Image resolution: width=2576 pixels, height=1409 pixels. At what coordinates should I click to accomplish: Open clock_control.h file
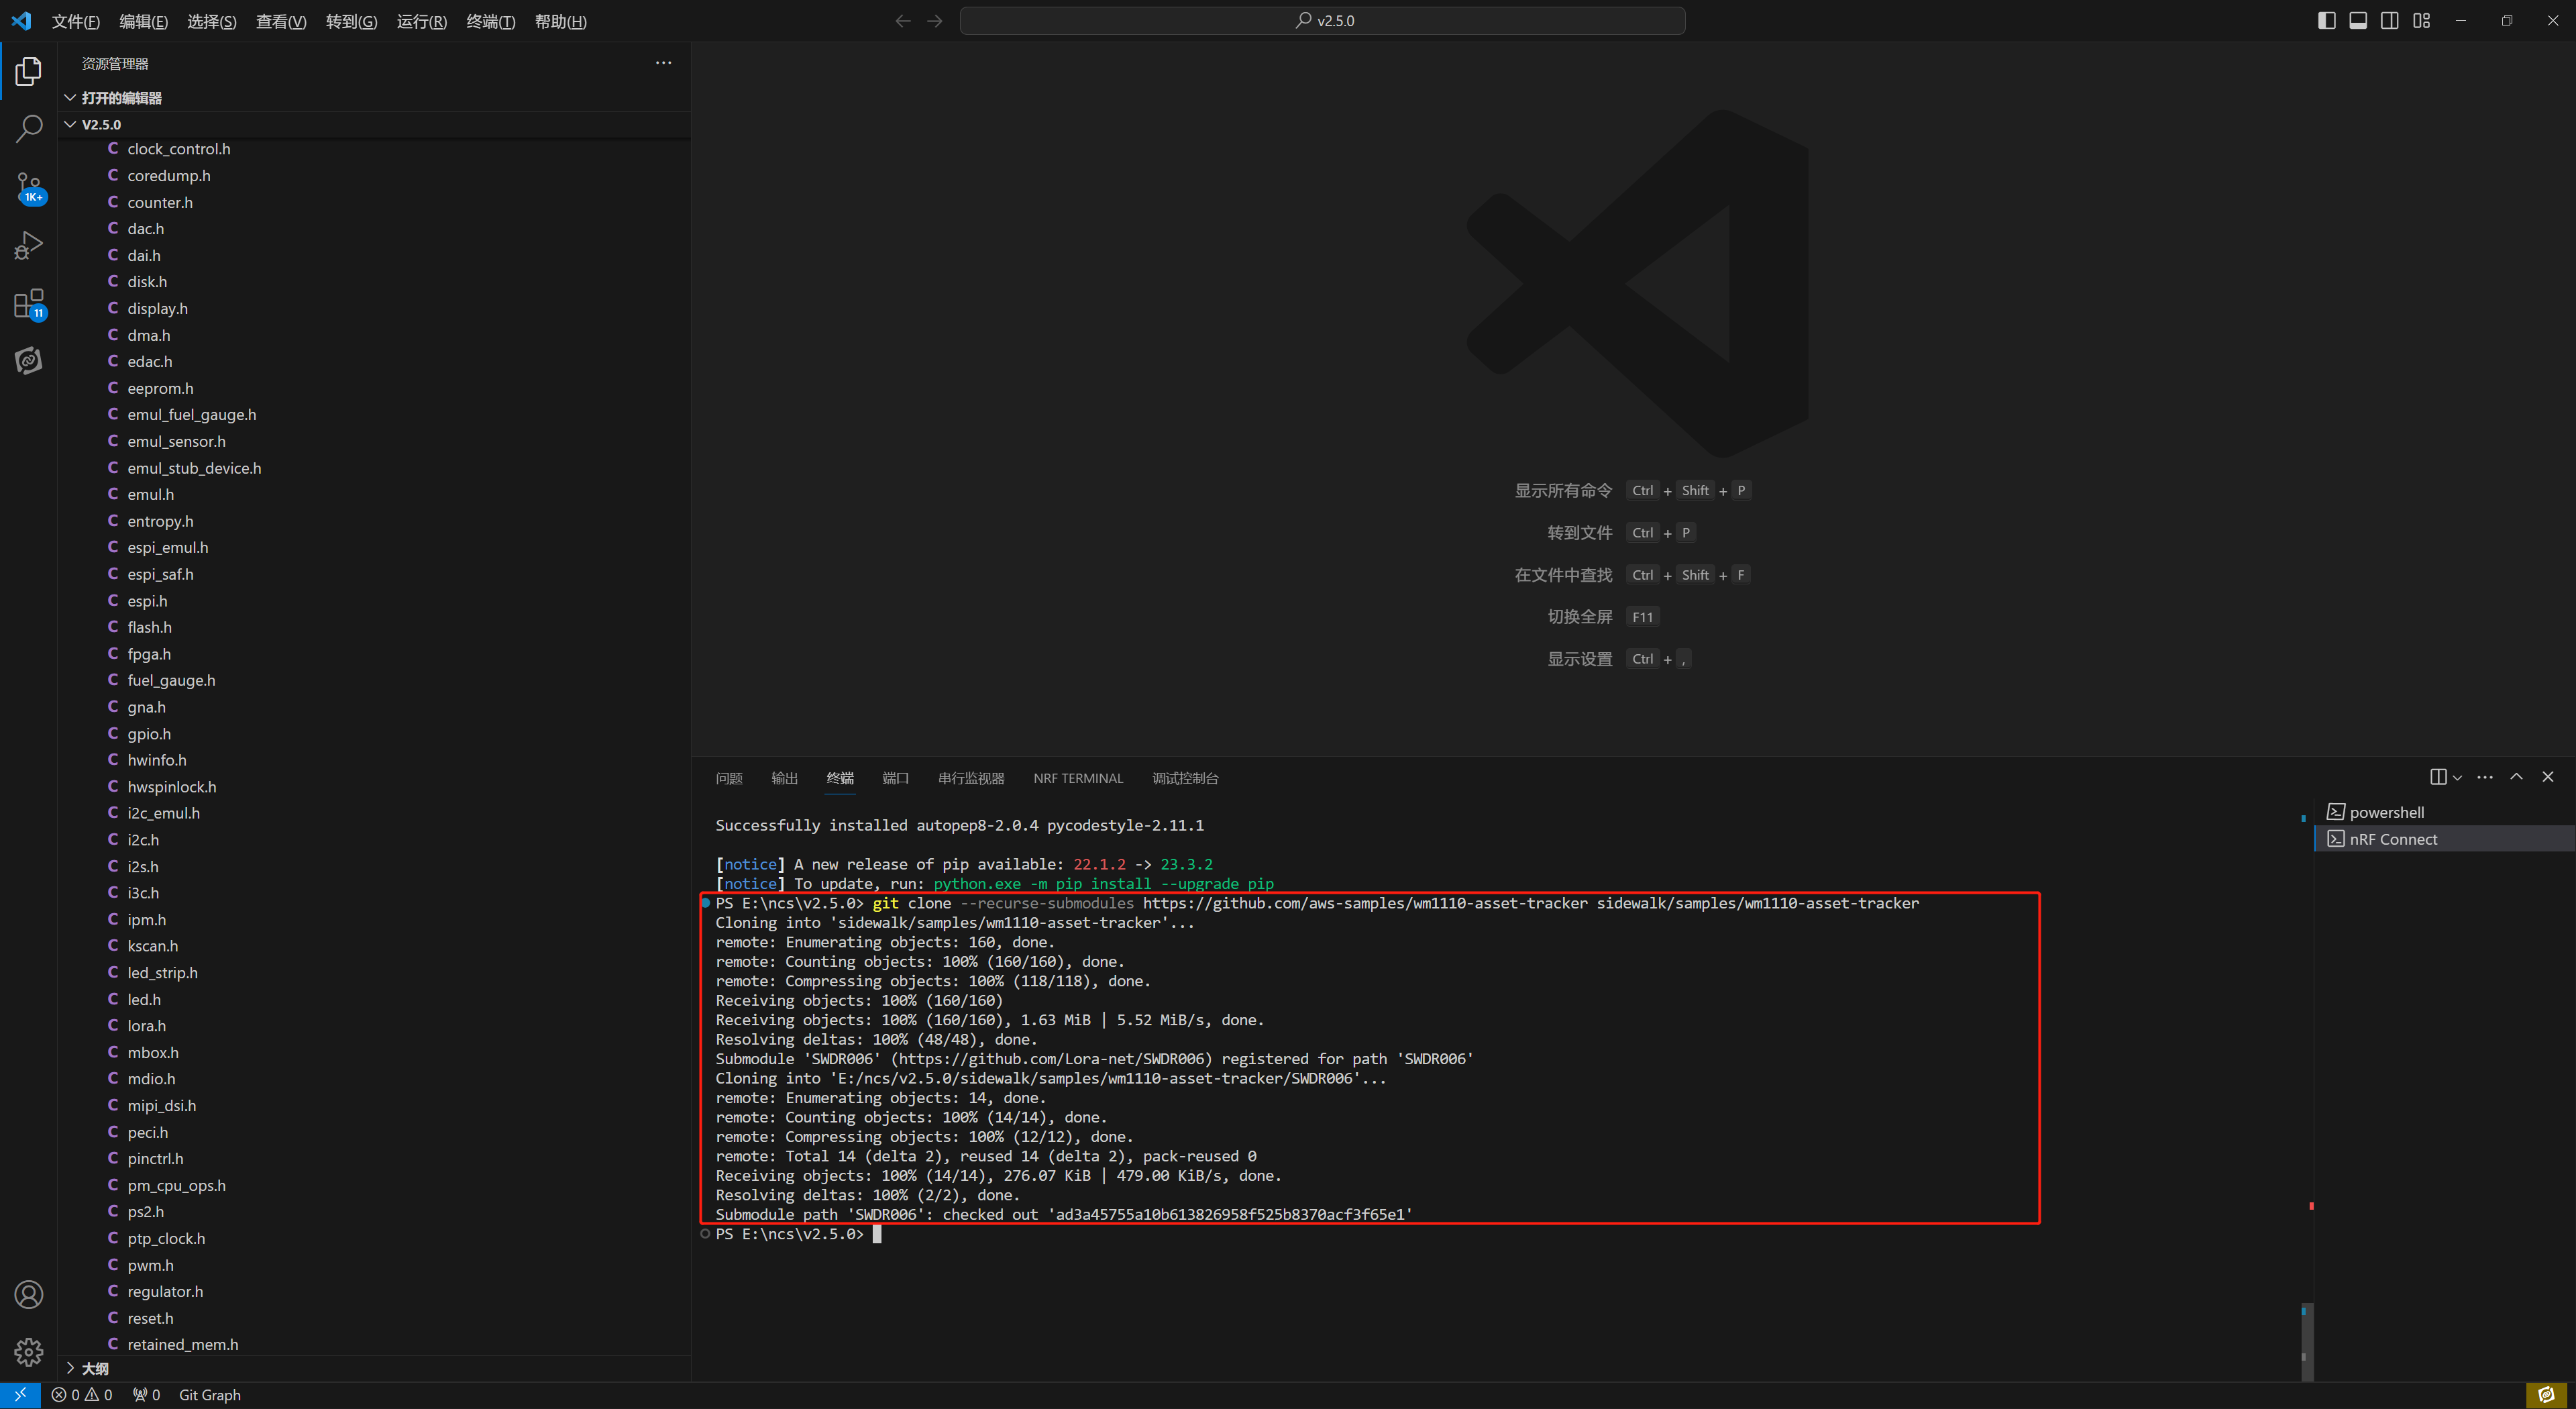point(374,149)
